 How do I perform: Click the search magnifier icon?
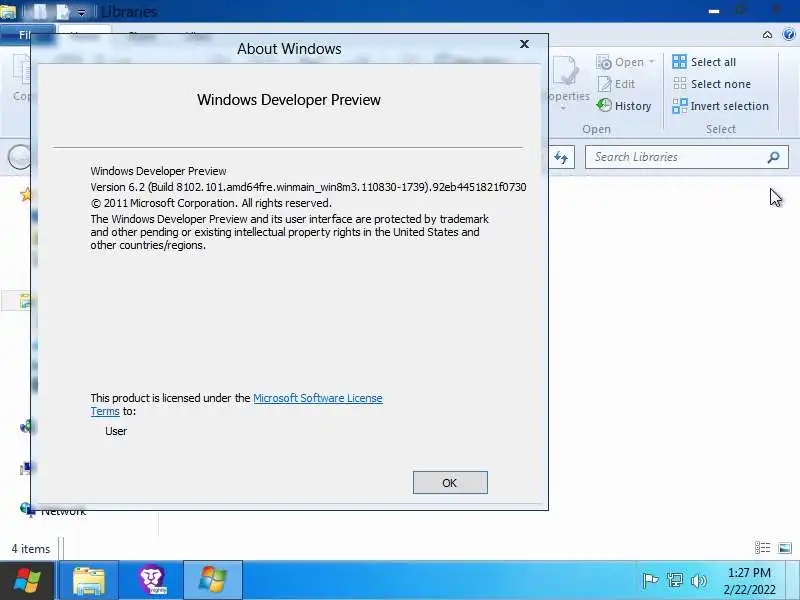pyautogui.click(x=773, y=157)
